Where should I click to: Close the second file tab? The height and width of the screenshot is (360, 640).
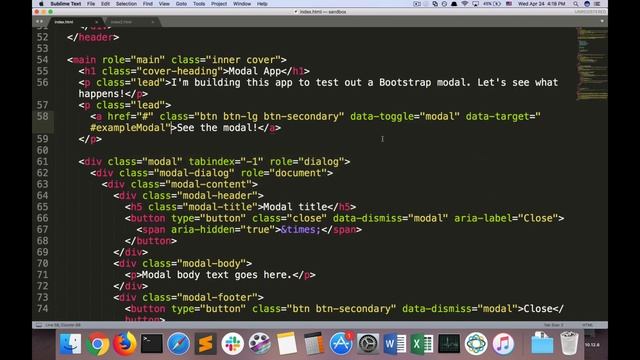153,22
